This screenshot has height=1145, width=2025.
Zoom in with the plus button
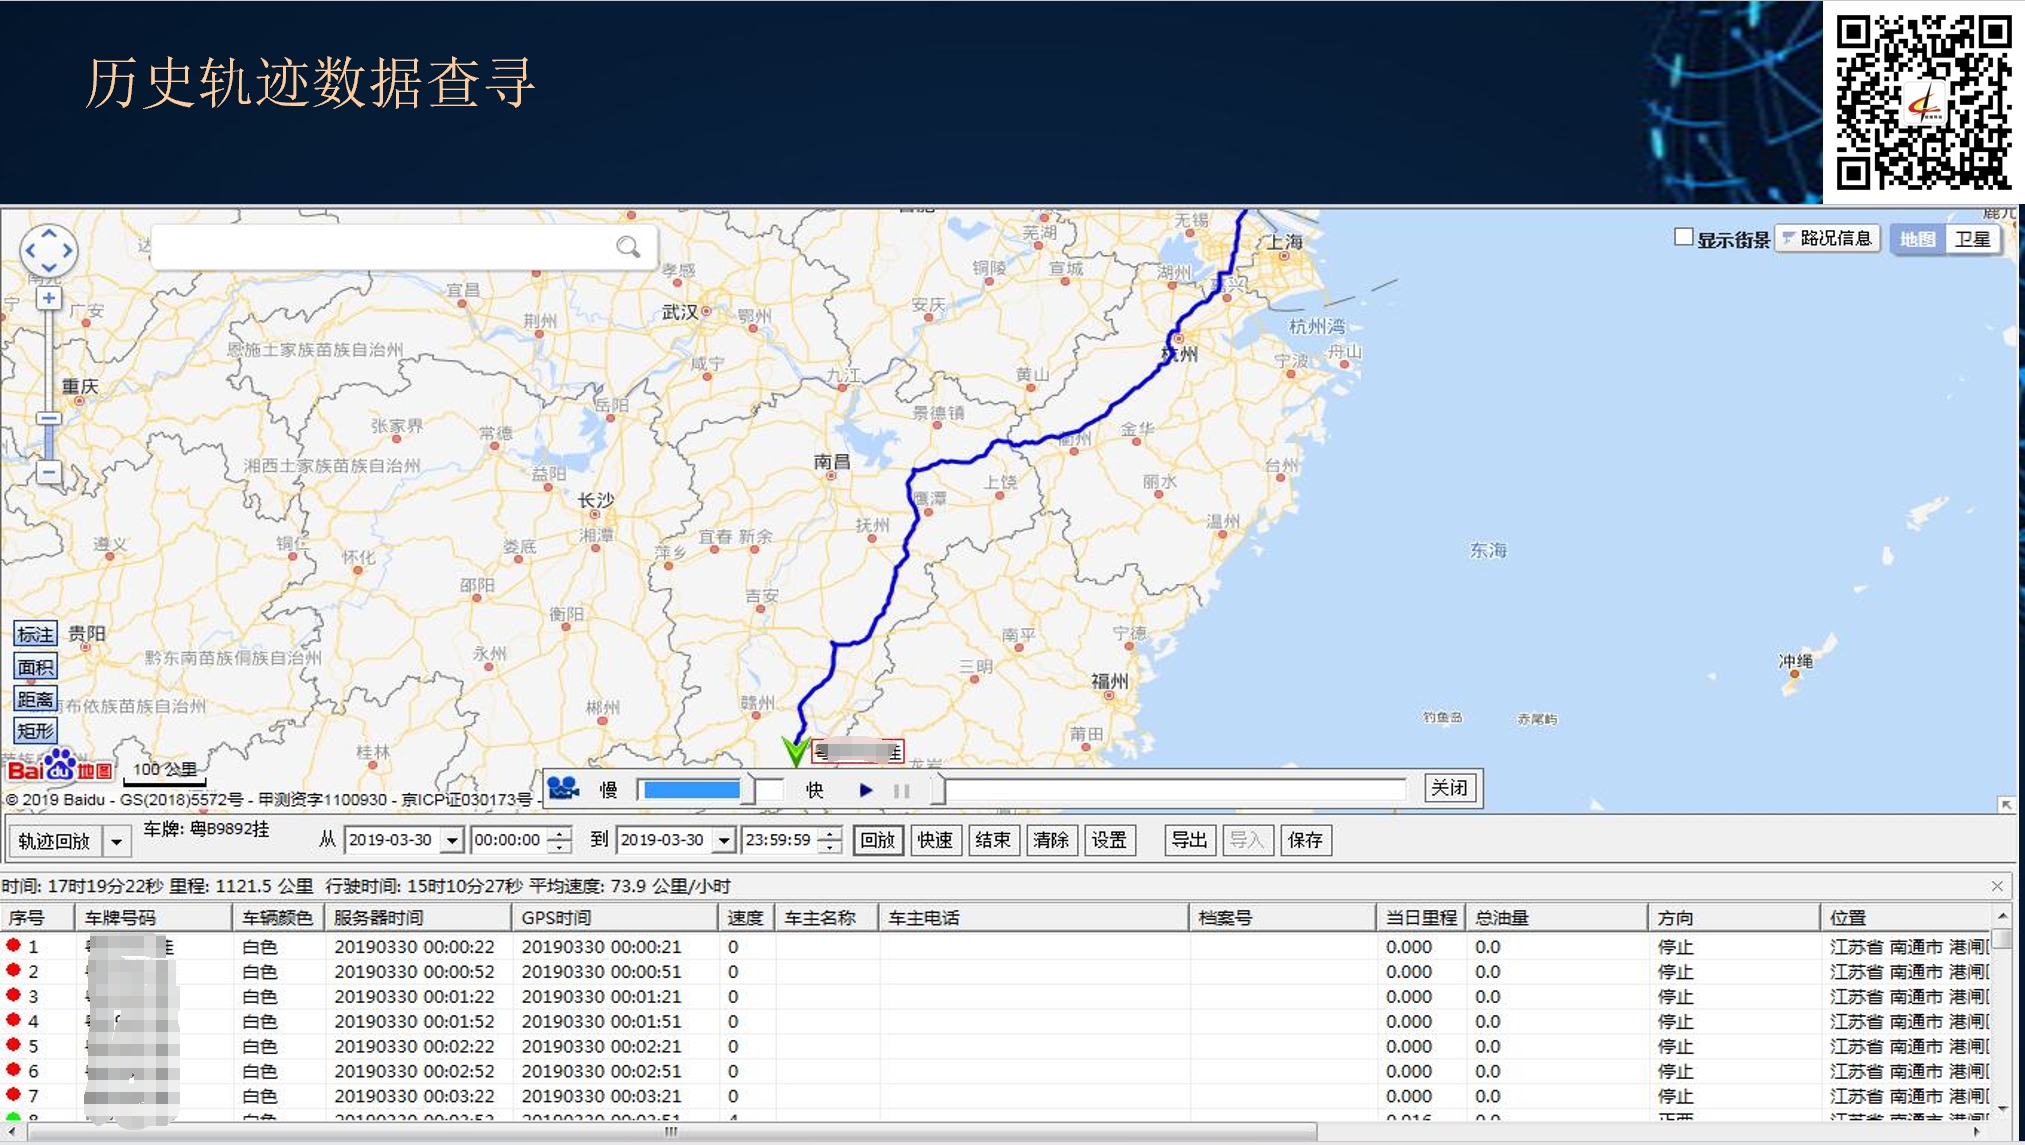(x=48, y=298)
